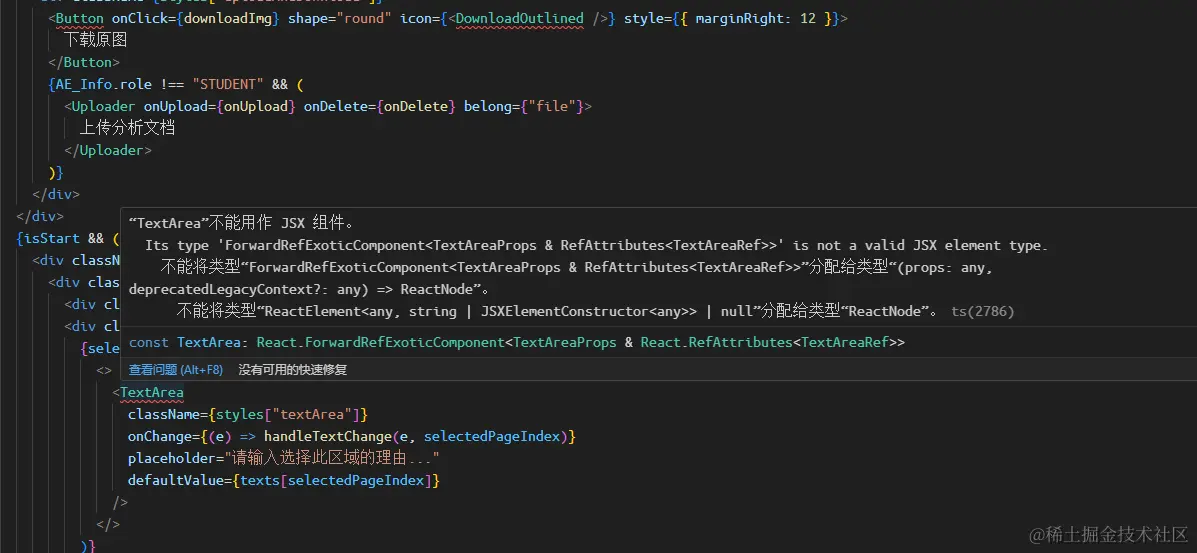This screenshot has height=553, width=1197.
Task: Click the defaultValue={texts[selectedPageIndex]} line
Action: (284, 480)
